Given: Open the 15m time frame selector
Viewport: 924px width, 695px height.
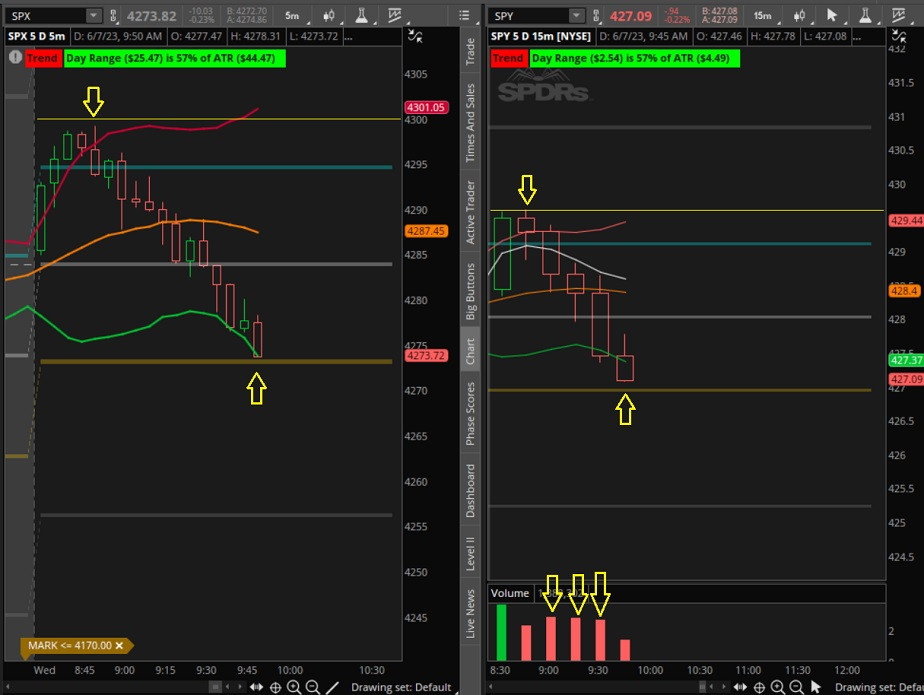Looking at the screenshot, I should point(764,16).
